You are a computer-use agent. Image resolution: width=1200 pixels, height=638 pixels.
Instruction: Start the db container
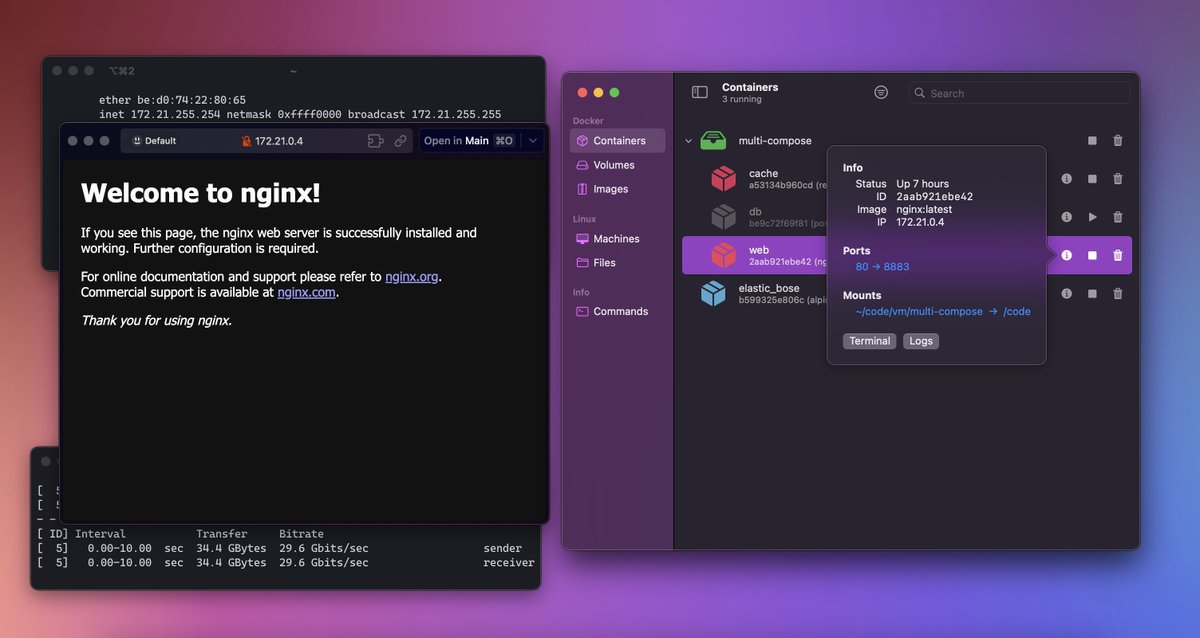1092,217
